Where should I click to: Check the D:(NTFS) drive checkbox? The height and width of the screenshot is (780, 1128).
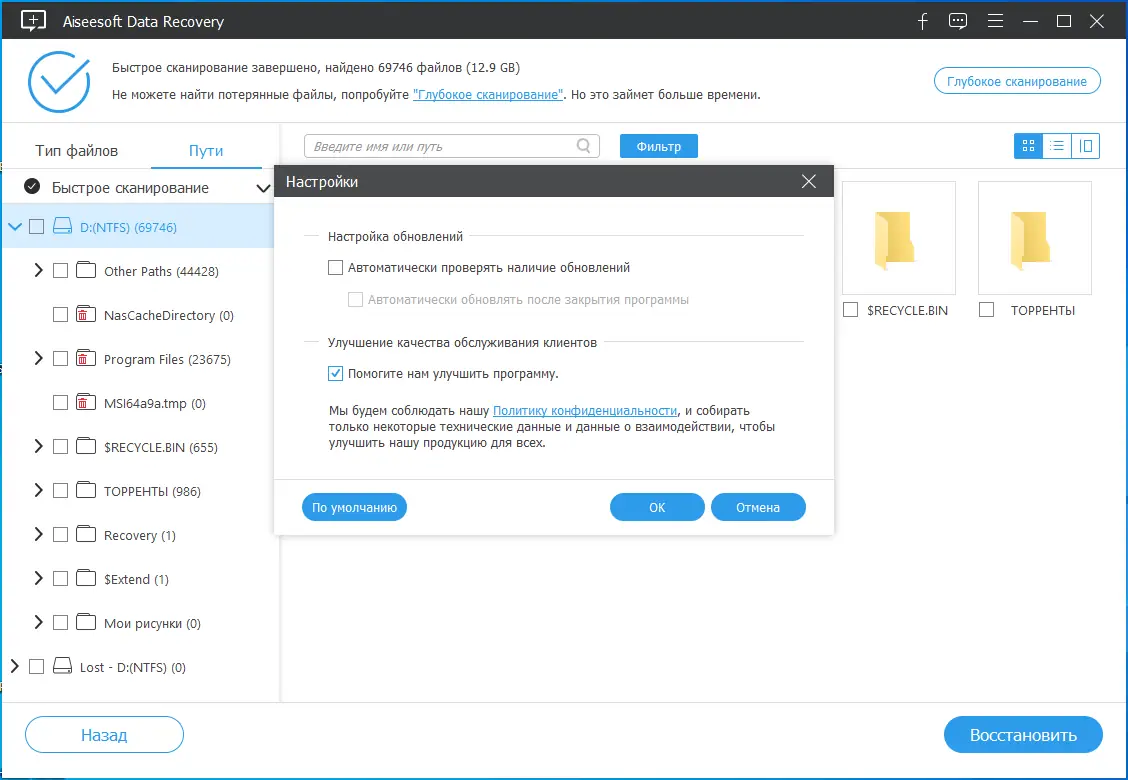(x=37, y=227)
